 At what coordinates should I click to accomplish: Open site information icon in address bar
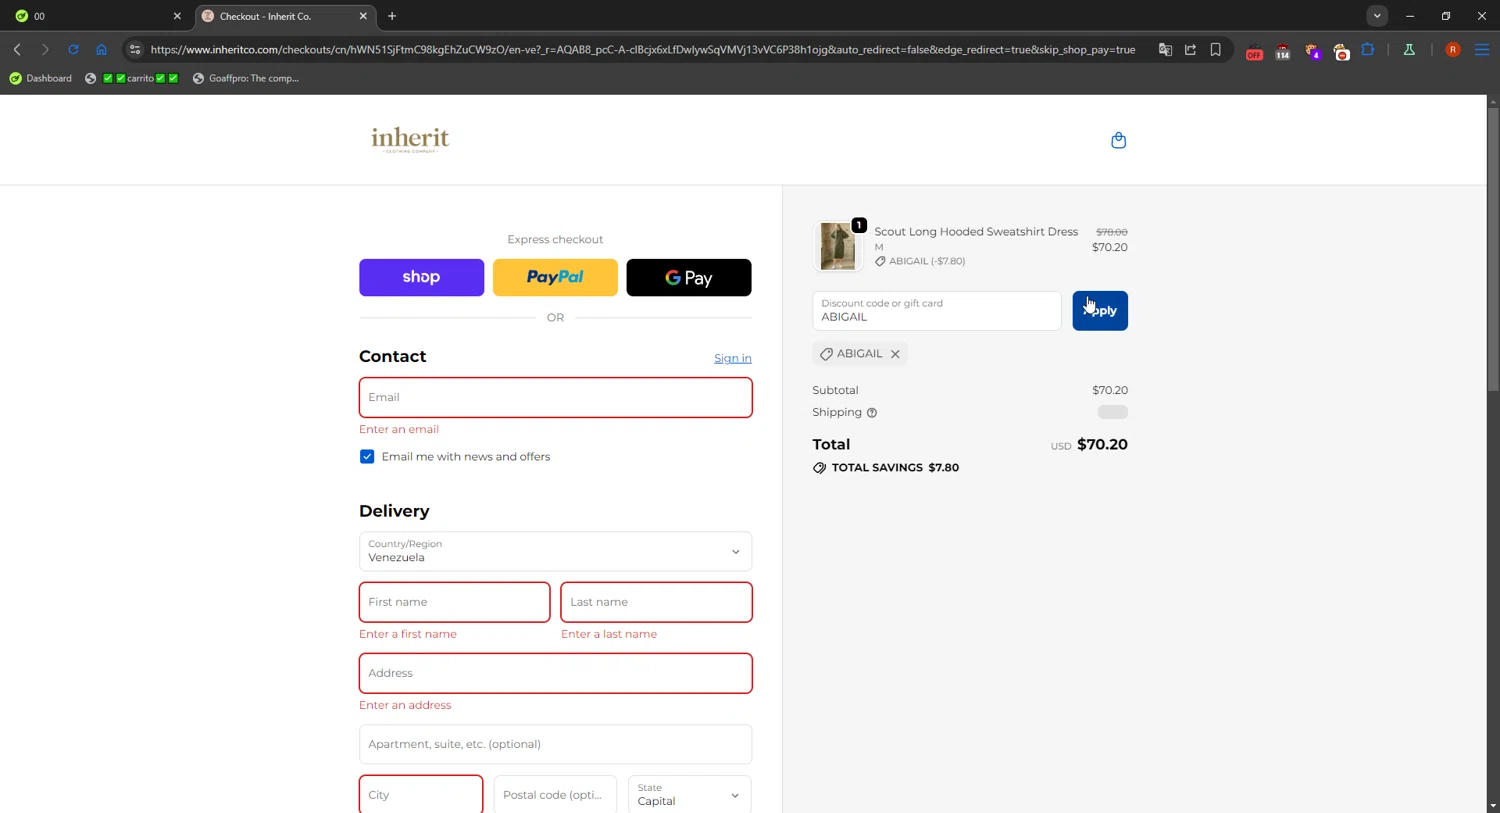click(x=135, y=49)
